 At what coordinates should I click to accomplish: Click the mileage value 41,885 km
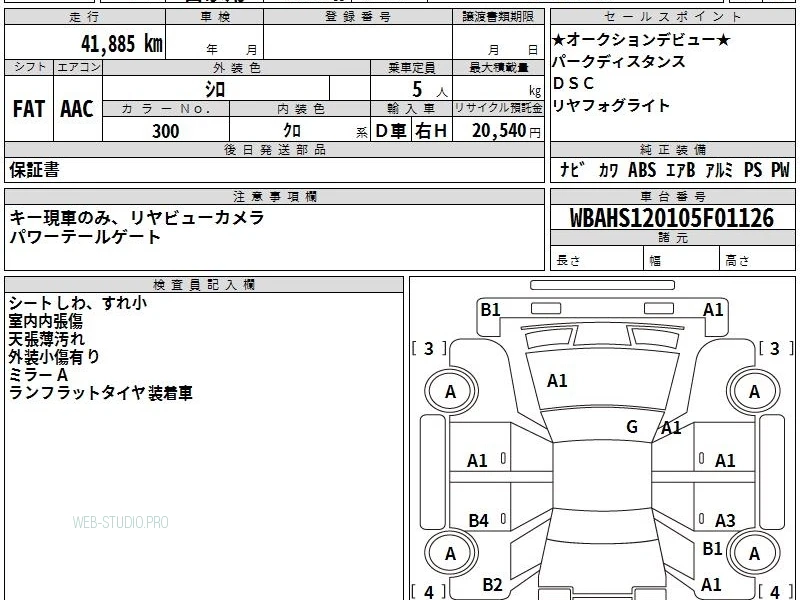122,43
